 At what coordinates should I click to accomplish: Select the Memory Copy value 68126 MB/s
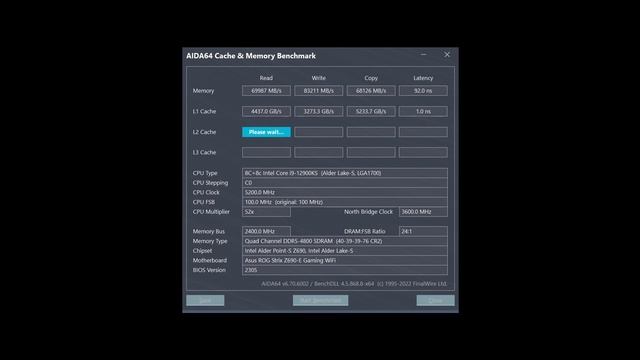click(x=371, y=91)
